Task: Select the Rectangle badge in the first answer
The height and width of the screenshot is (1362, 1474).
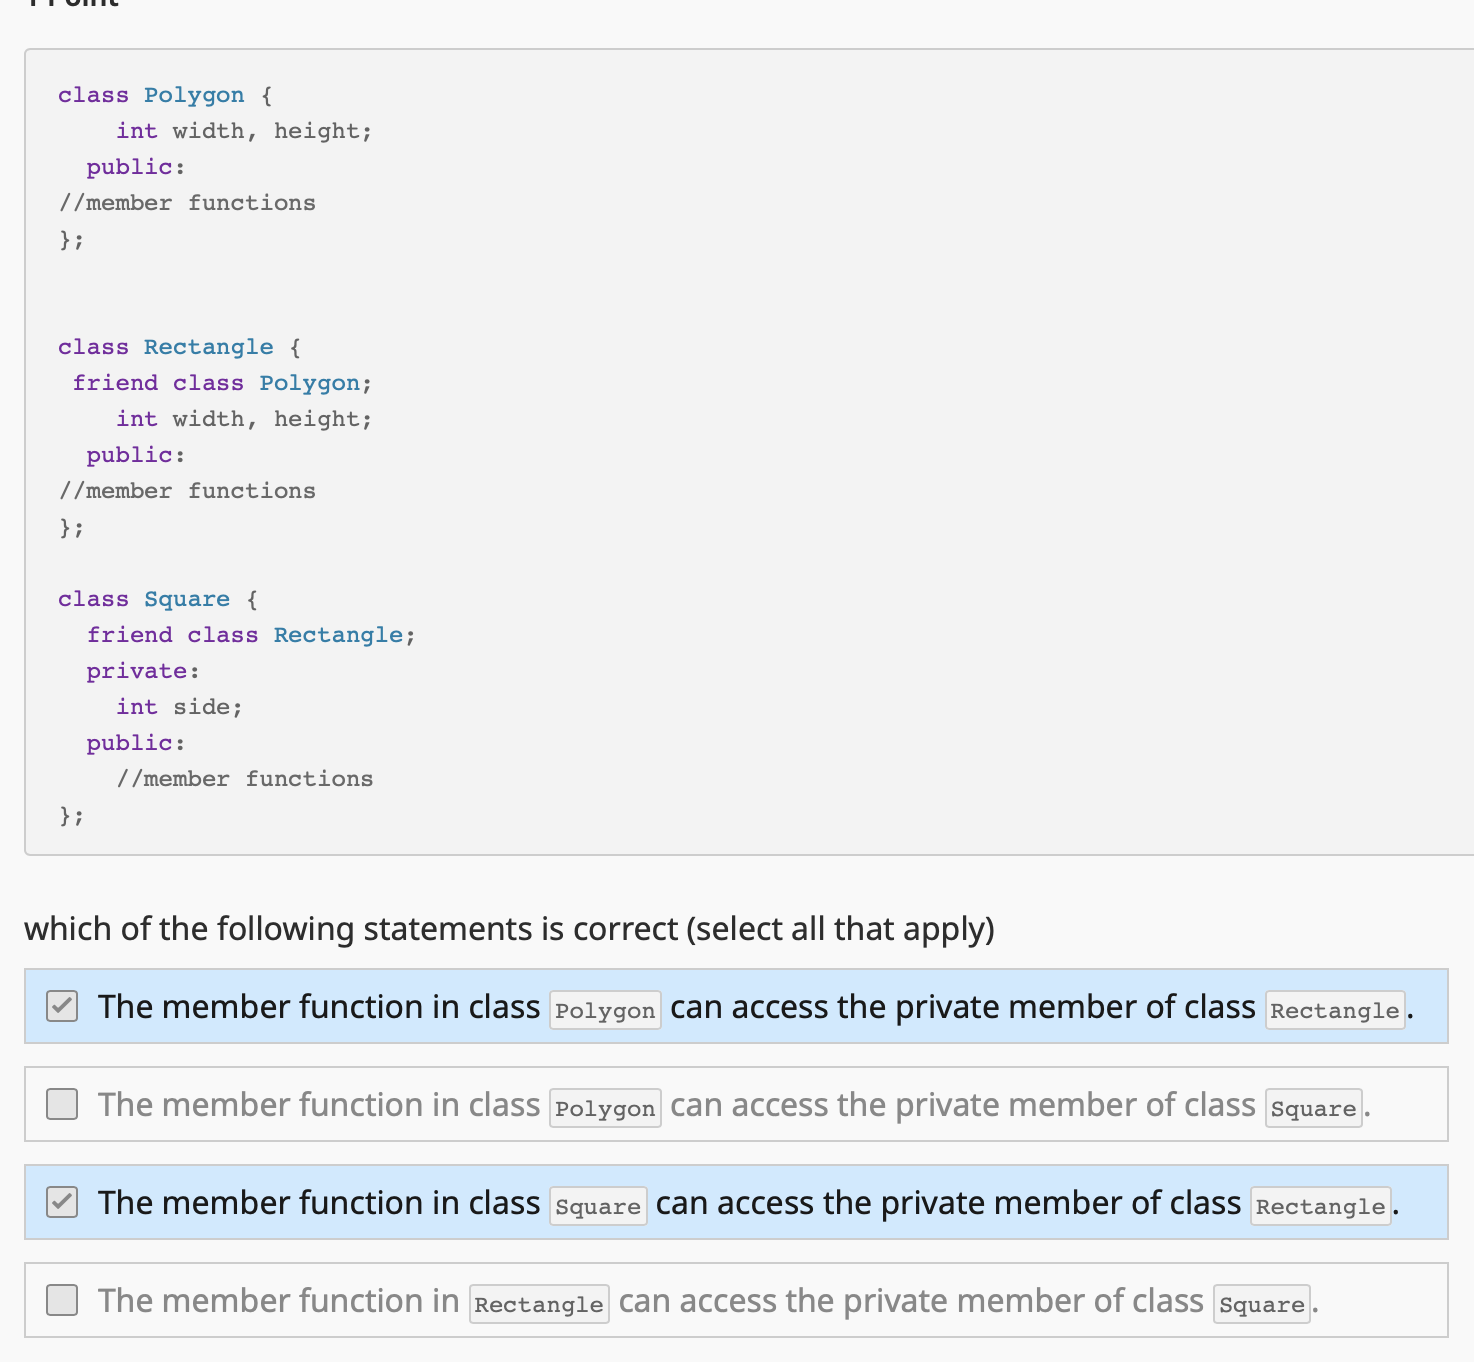Action: click(1334, 1010)
